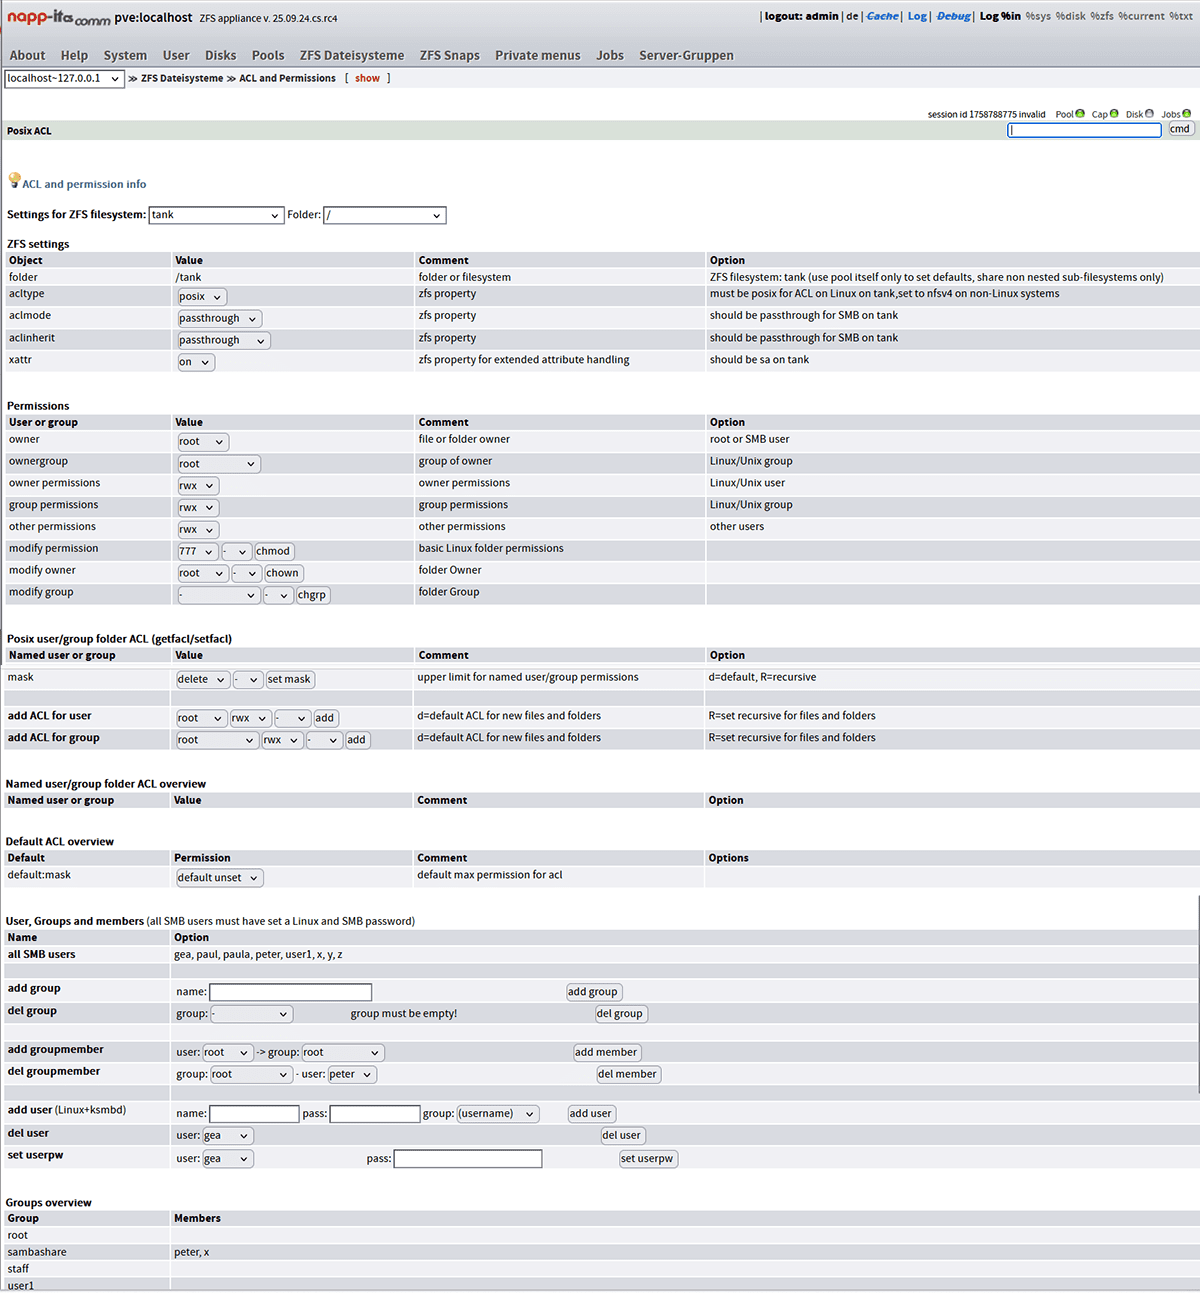Click the del user button

pyautogui.click(x=622, y=1136)
